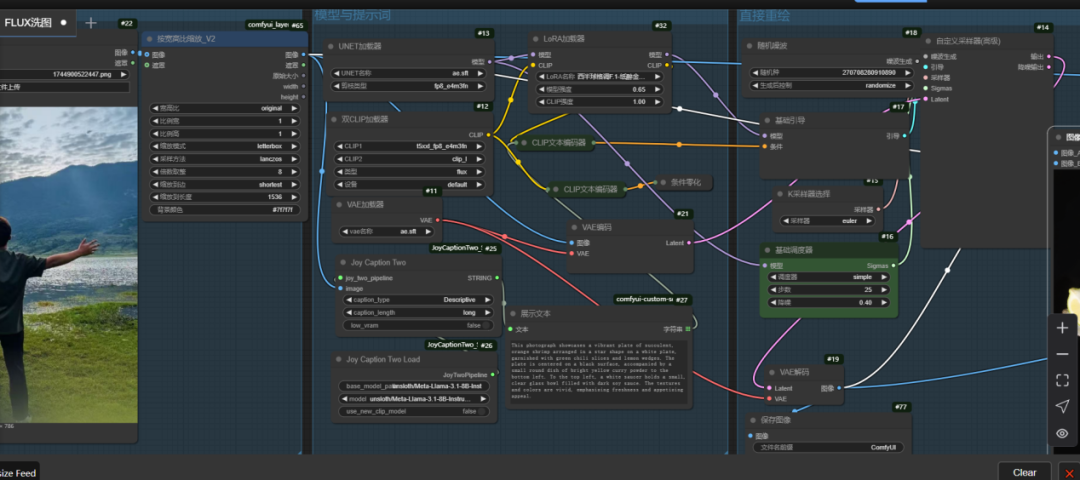Increase CLIP强度 1.00 with right arrow
The width and height of the screenshot is (1080, 480).
(658, 102)
